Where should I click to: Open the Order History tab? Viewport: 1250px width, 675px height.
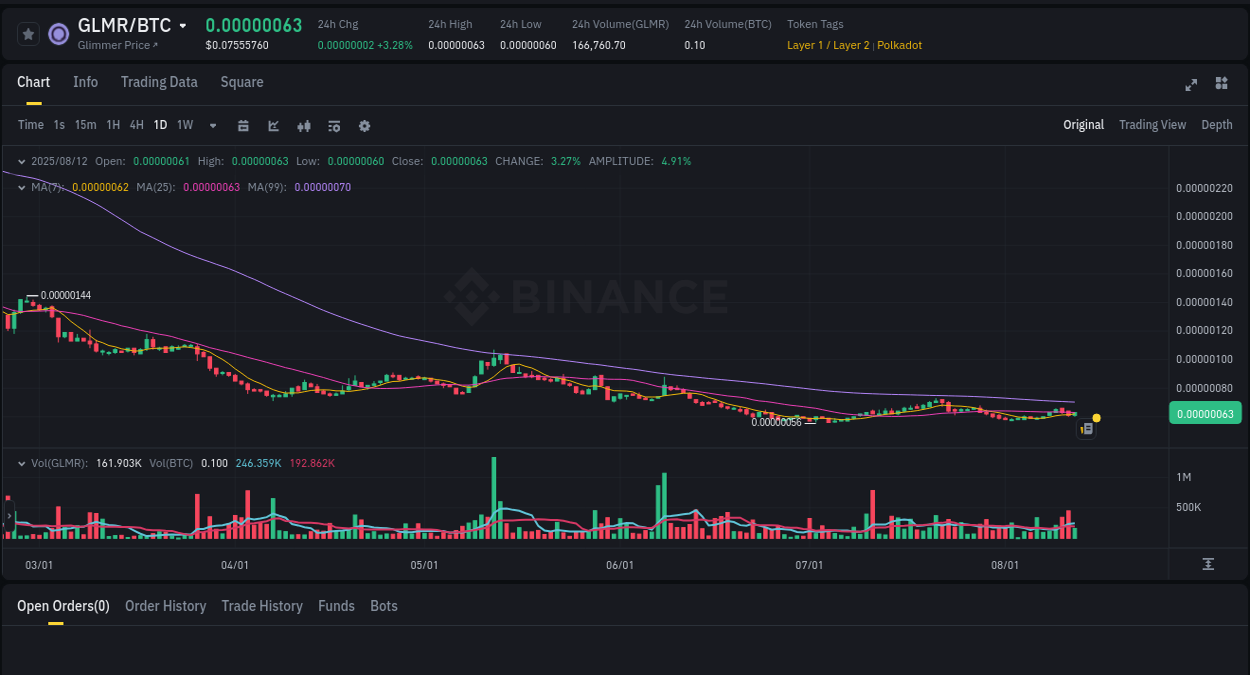(x=165, y=606)
